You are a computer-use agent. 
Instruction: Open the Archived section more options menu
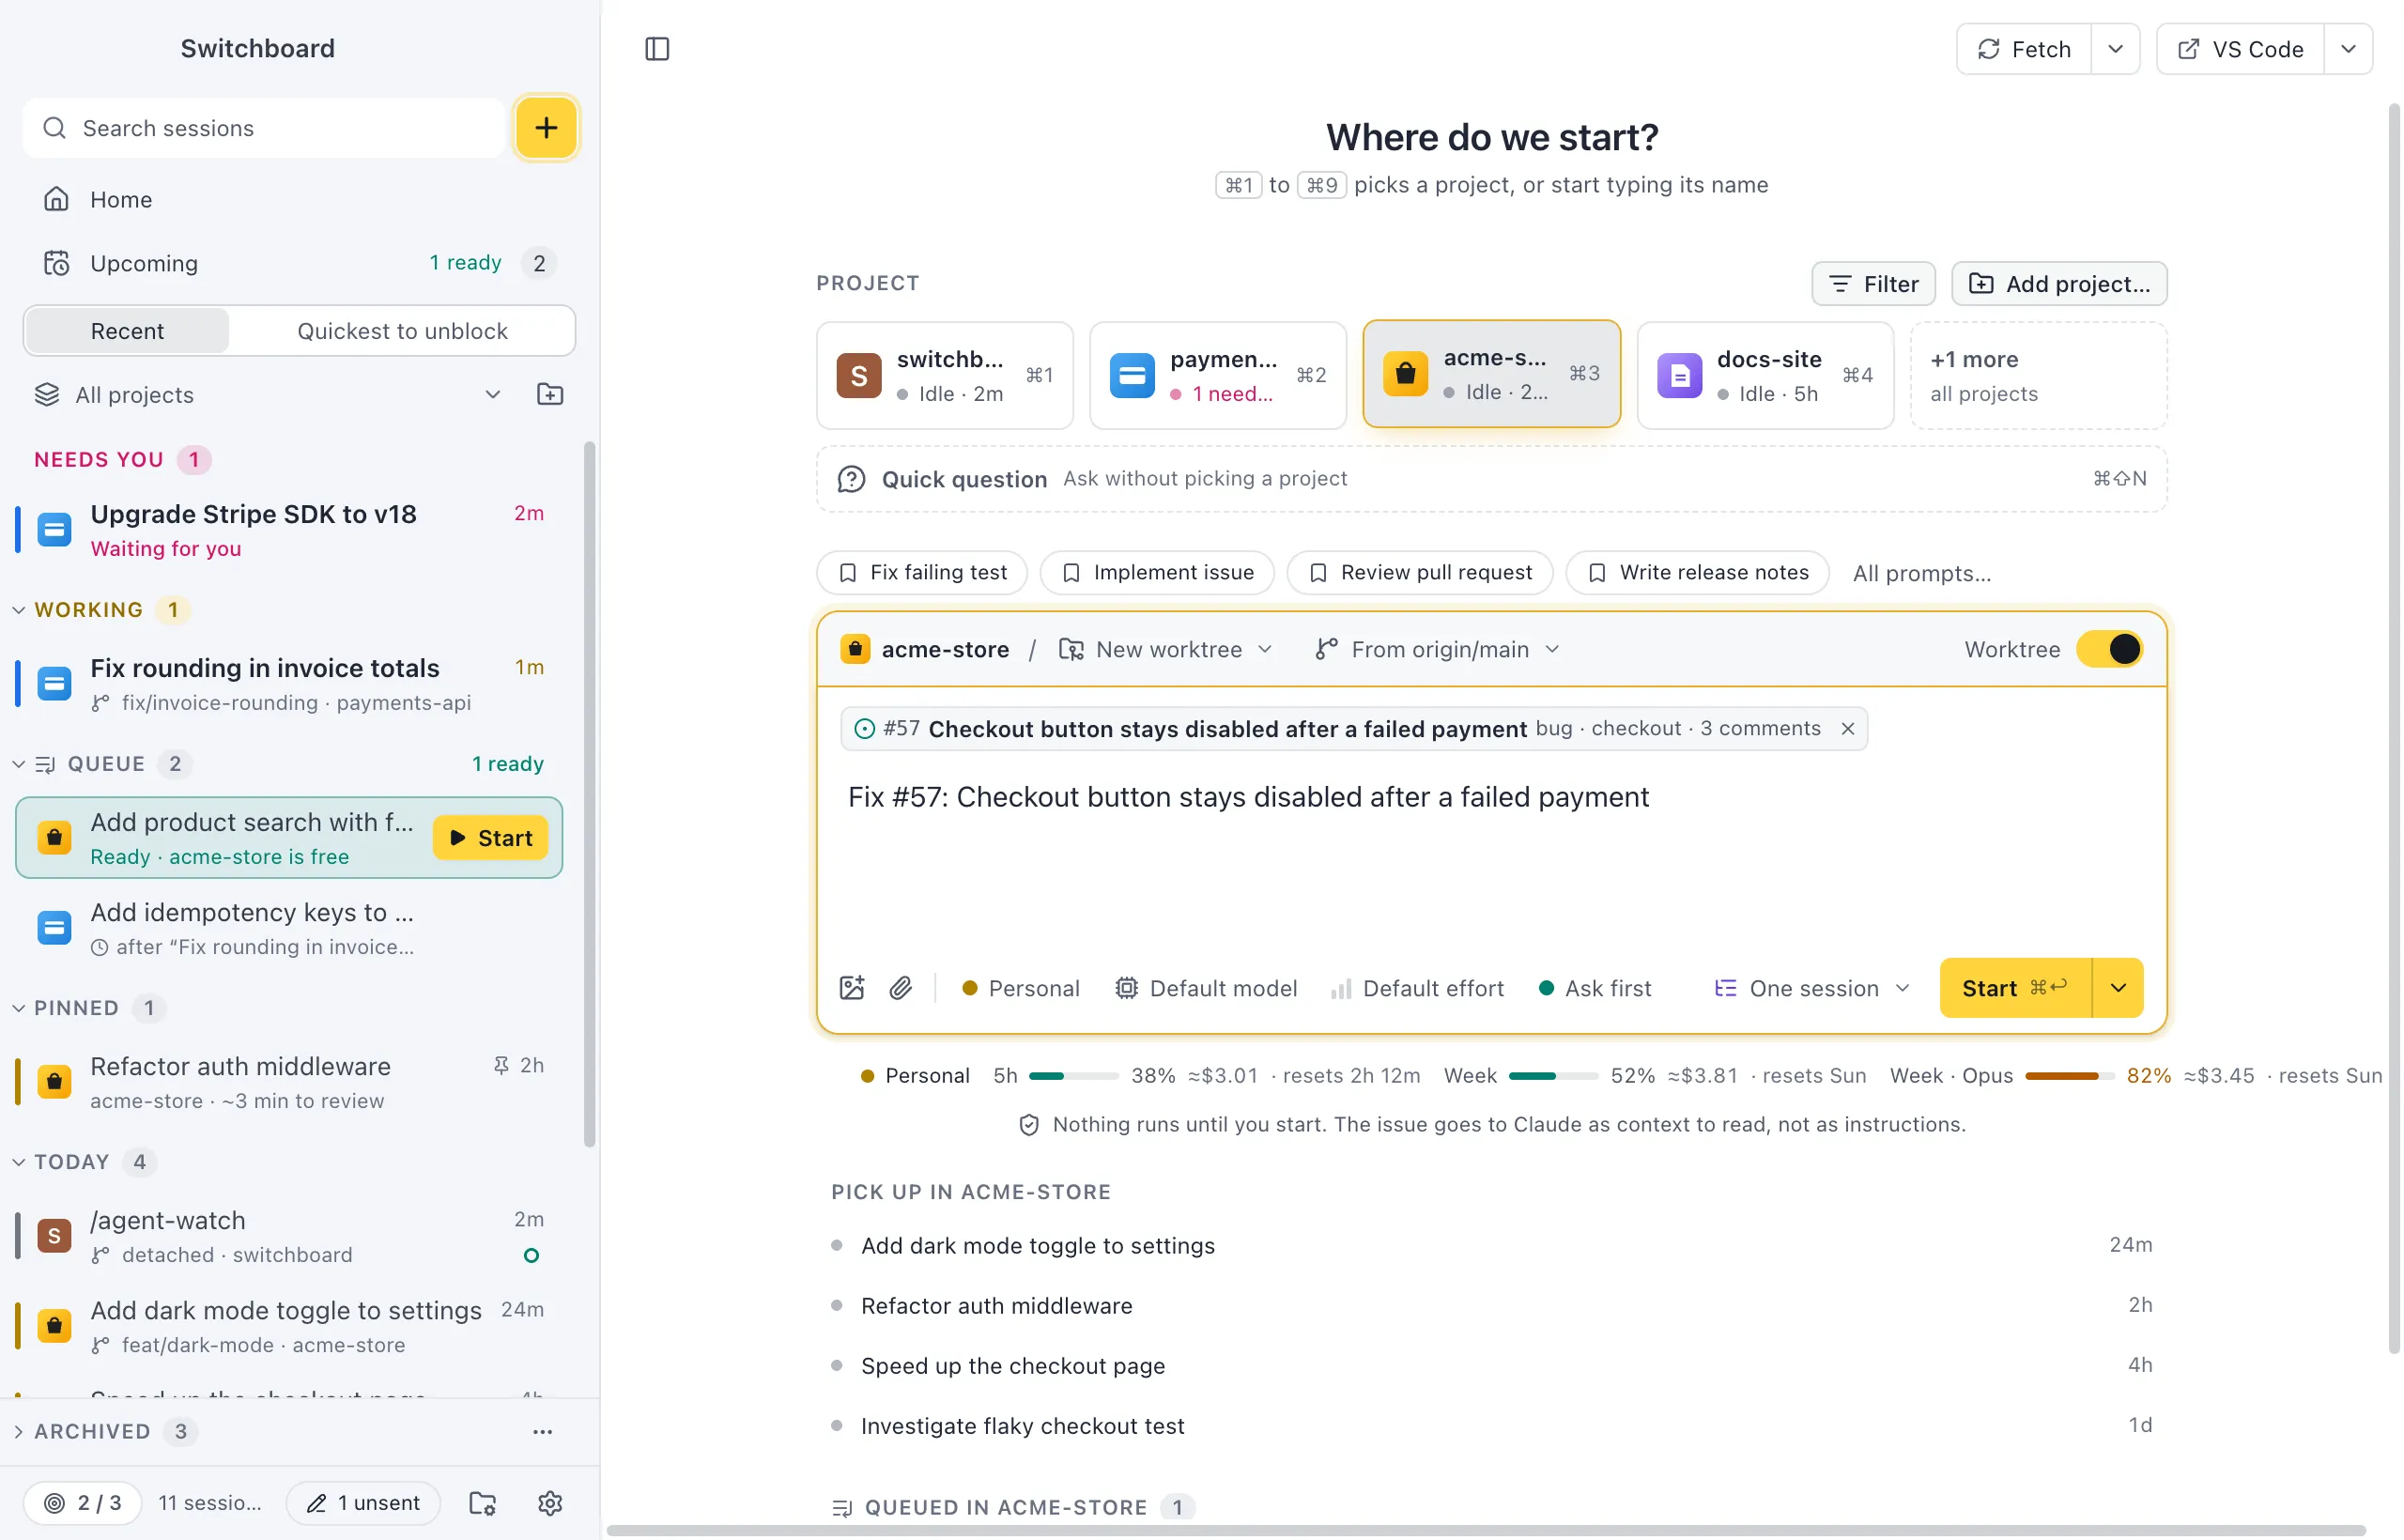[x=543, y=1432]
